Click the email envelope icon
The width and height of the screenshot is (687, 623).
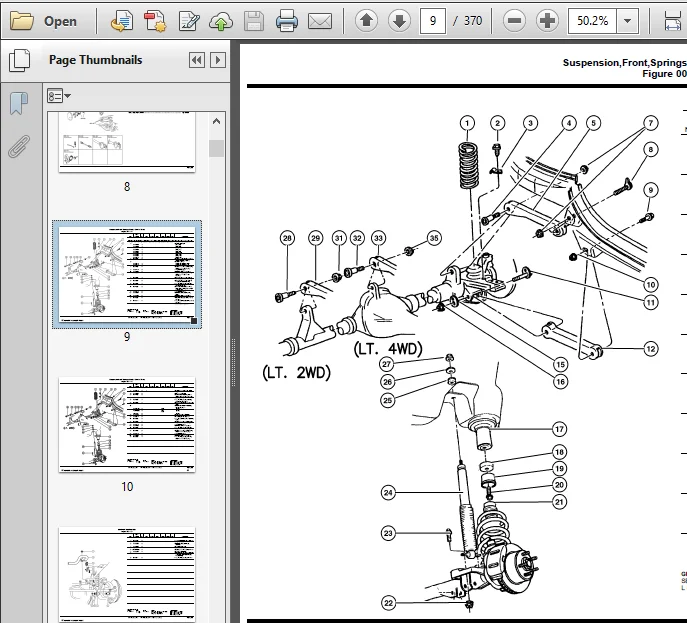click(x=320, y=21)
